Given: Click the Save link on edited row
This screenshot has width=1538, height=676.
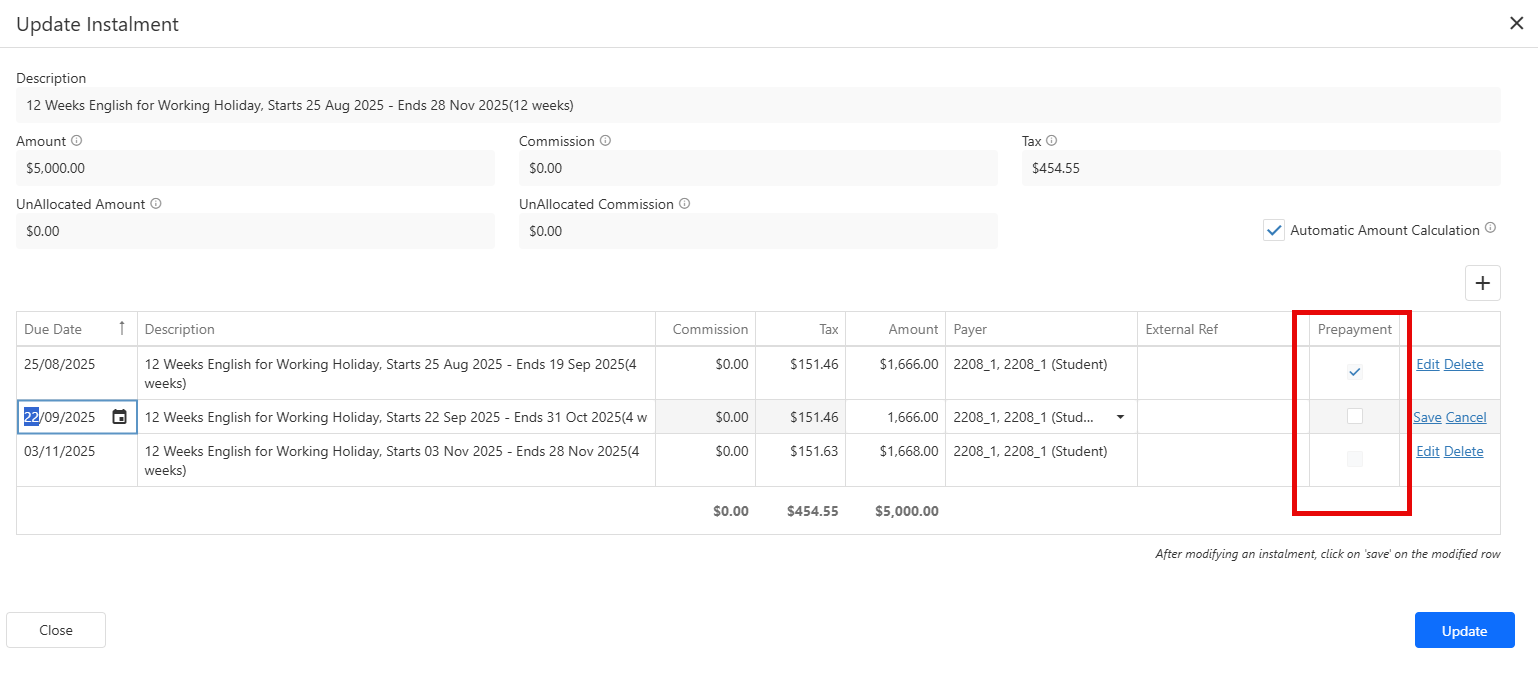Looking at the screenshot, I should [x=1426, y=417].
